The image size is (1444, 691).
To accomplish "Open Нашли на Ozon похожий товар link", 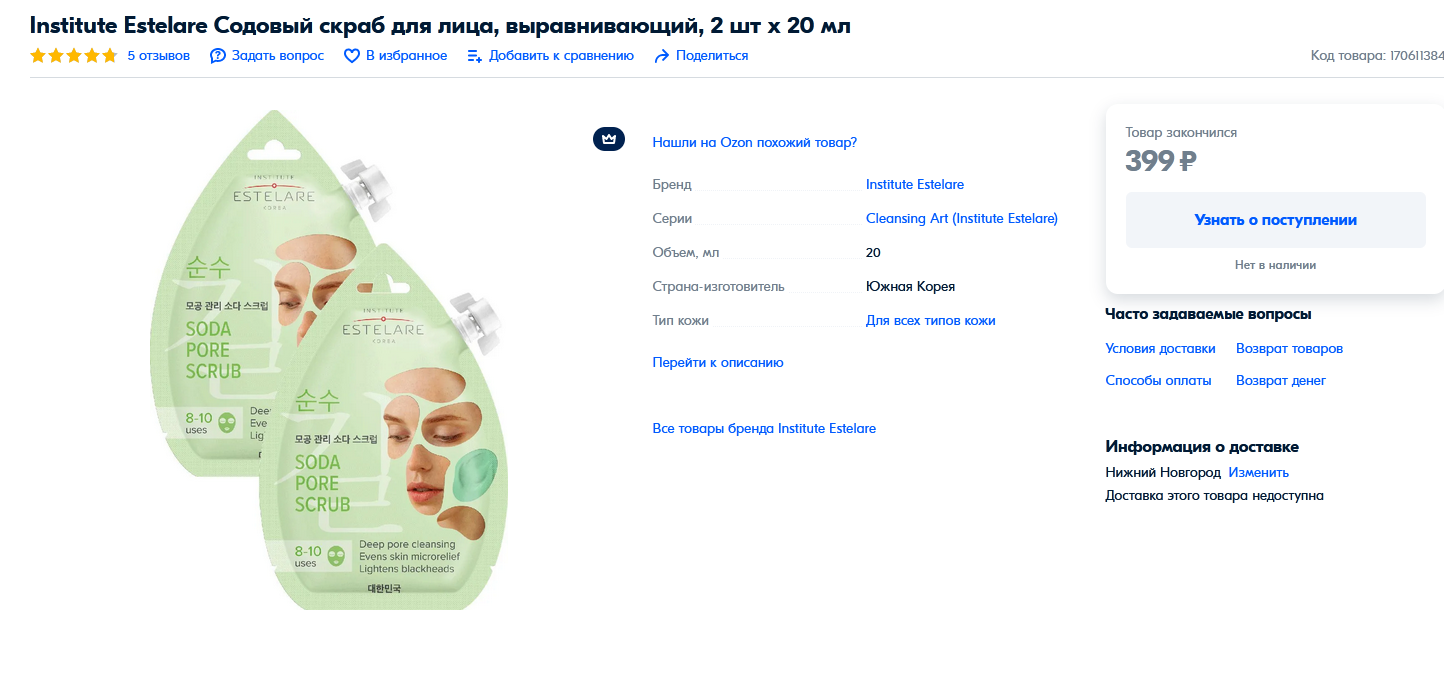I will tap(755, 142).
